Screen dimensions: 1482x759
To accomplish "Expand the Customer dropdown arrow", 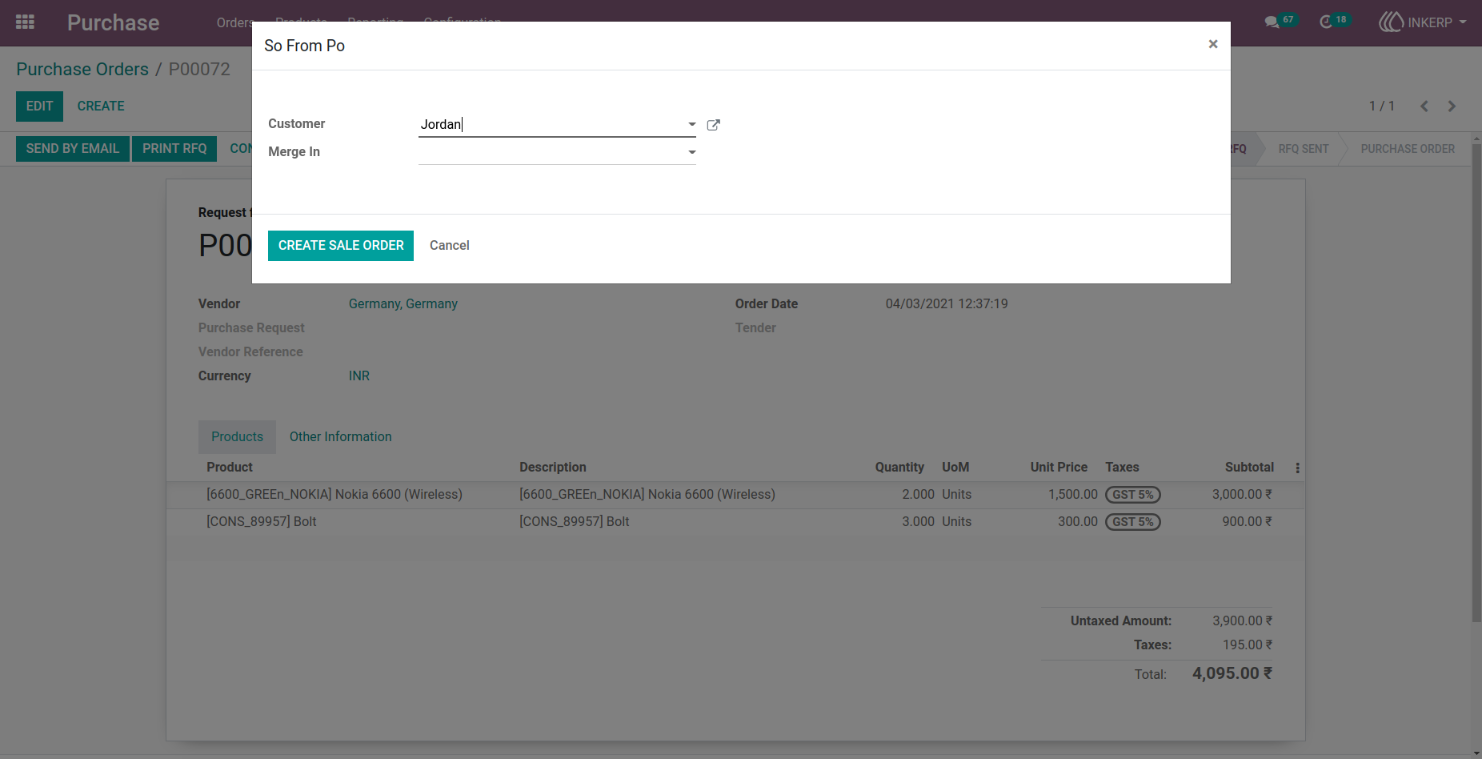I will click(691, 125).
